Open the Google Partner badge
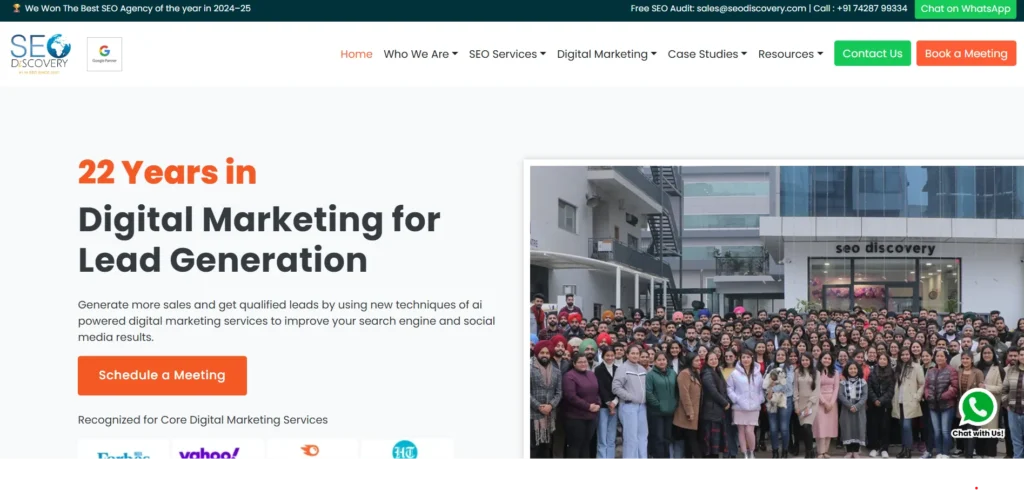This screenshot has width=1024, height=490. click(x=104, y=54)
